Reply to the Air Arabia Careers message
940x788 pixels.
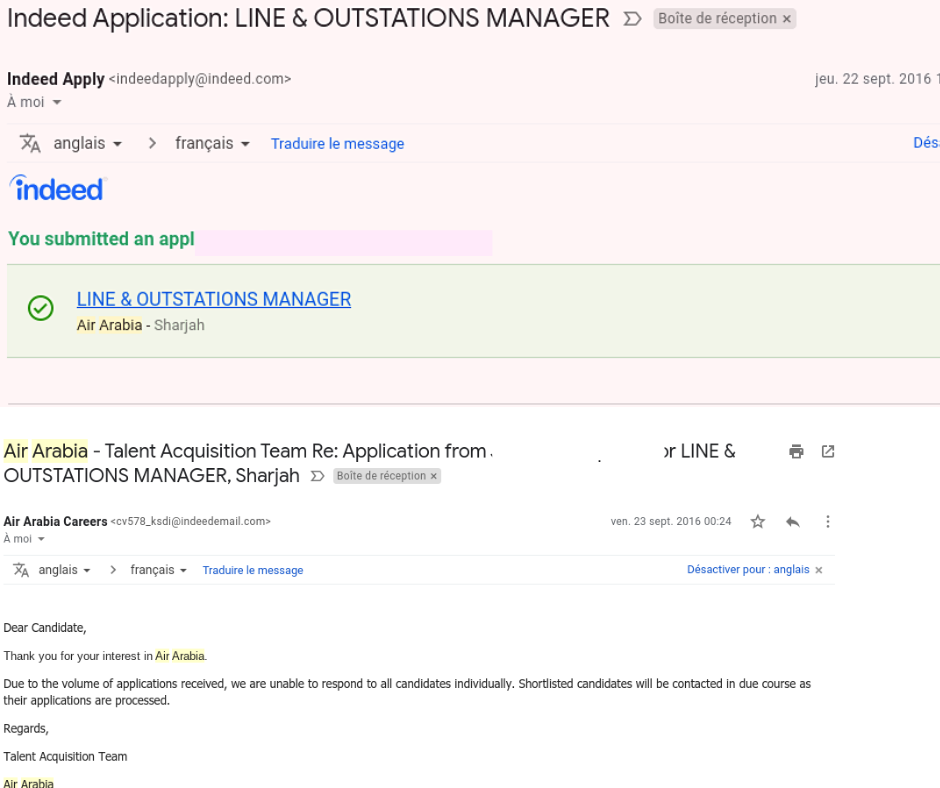(793, 522)
